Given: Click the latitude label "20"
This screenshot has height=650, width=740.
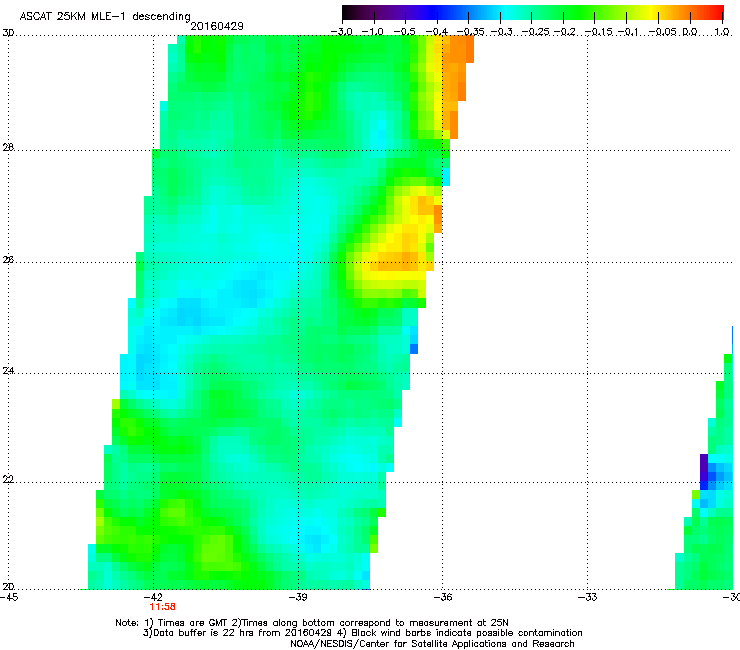Looking at the screenshot, I should (8, 587).
